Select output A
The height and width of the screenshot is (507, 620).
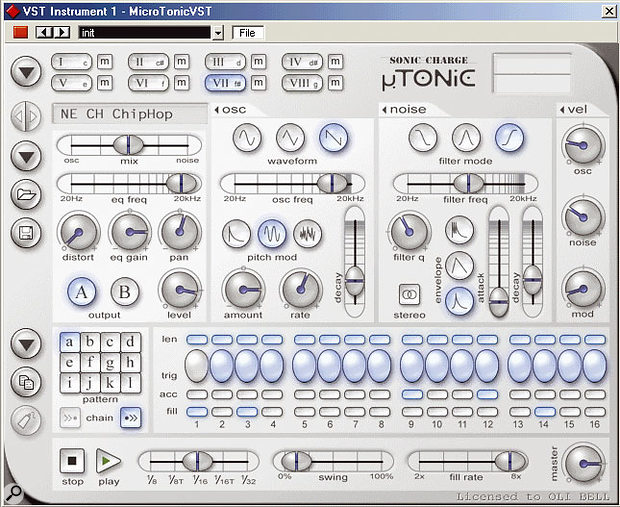(81, 292)
